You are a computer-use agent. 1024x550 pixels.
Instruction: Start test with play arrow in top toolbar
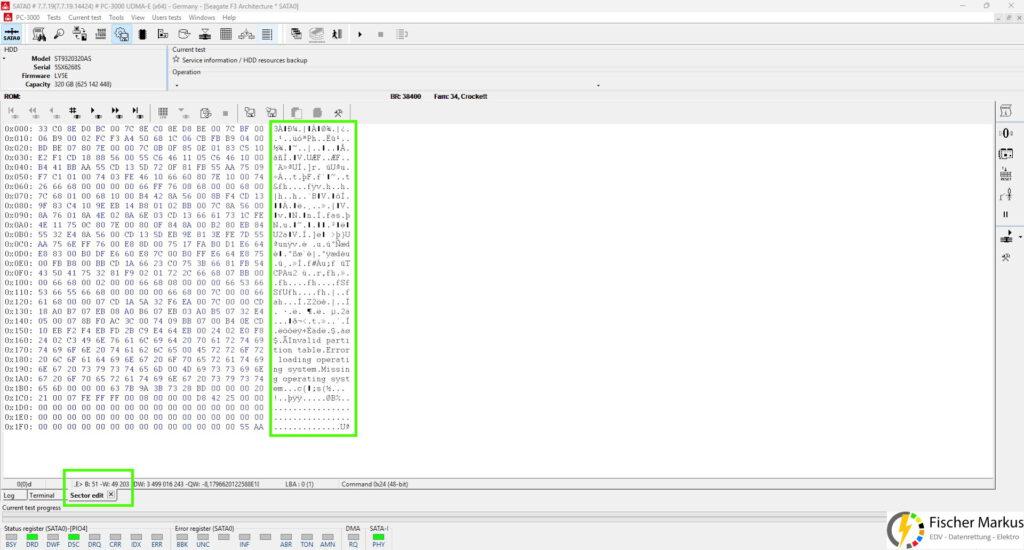(x=359, y=34)
